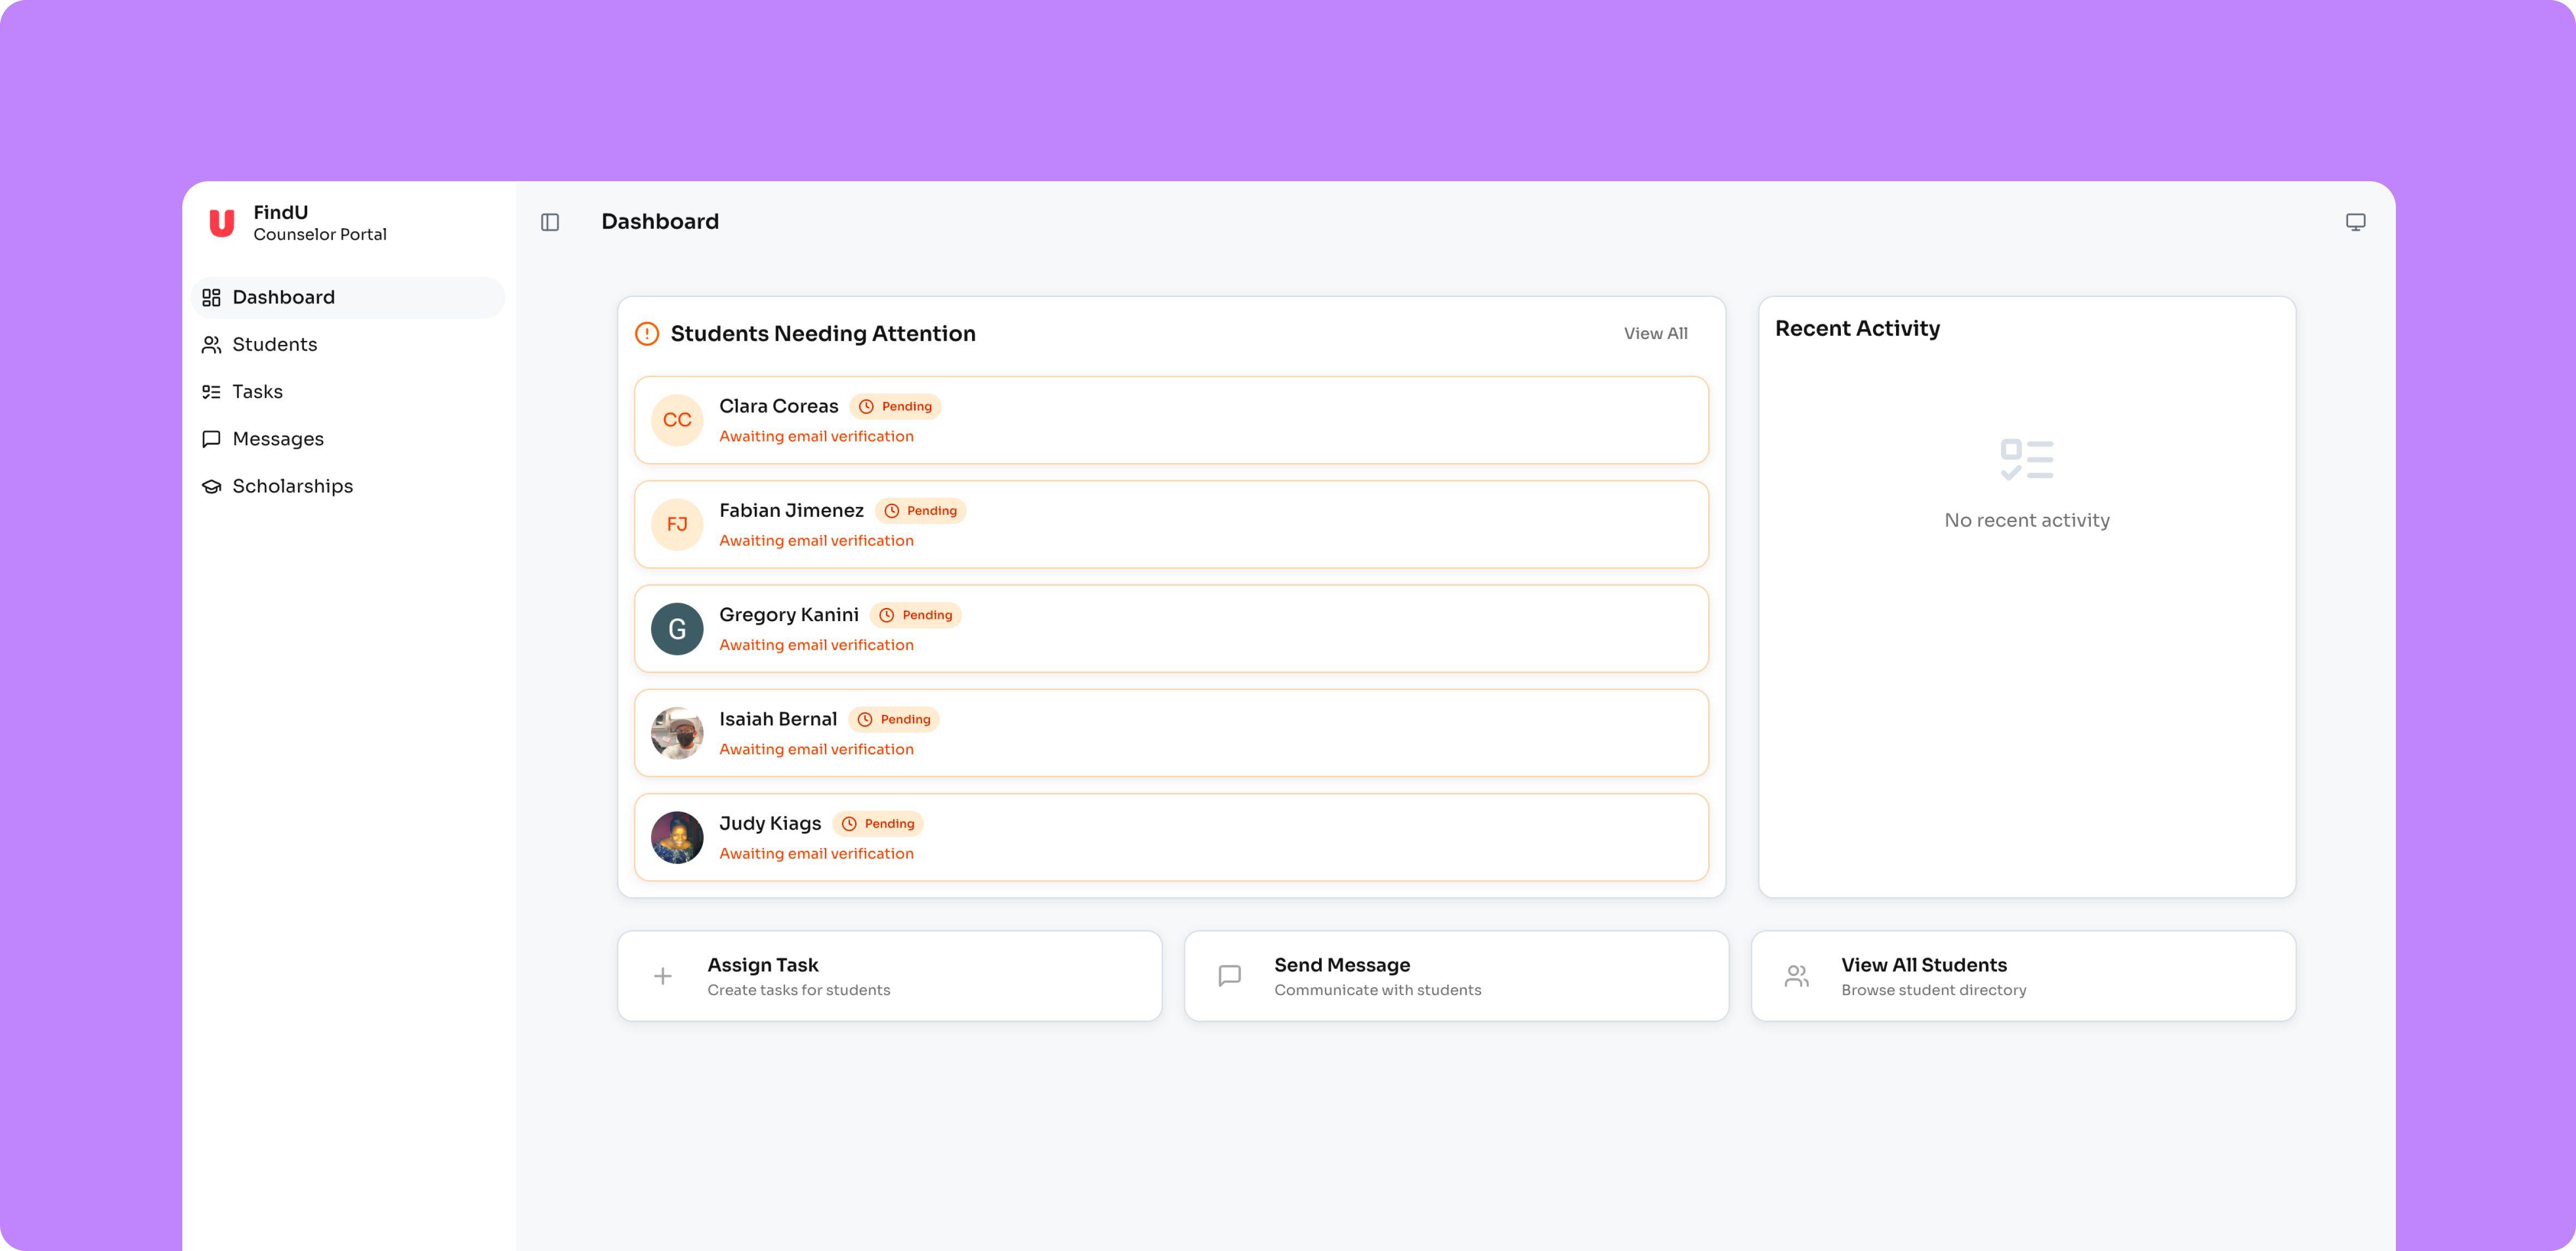Open Dashboard in the sidebar
This screenshot has width=2576, height=1251.
283,297
